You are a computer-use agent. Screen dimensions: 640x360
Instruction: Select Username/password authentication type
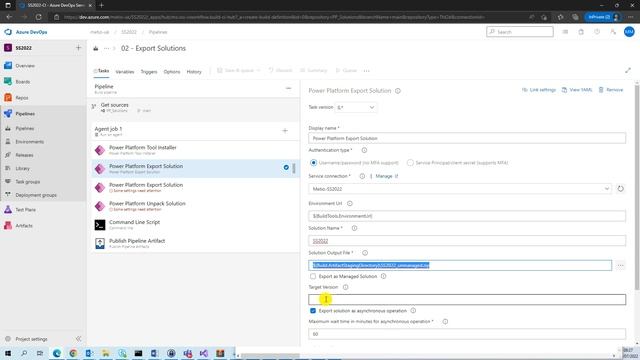(313, 163)
